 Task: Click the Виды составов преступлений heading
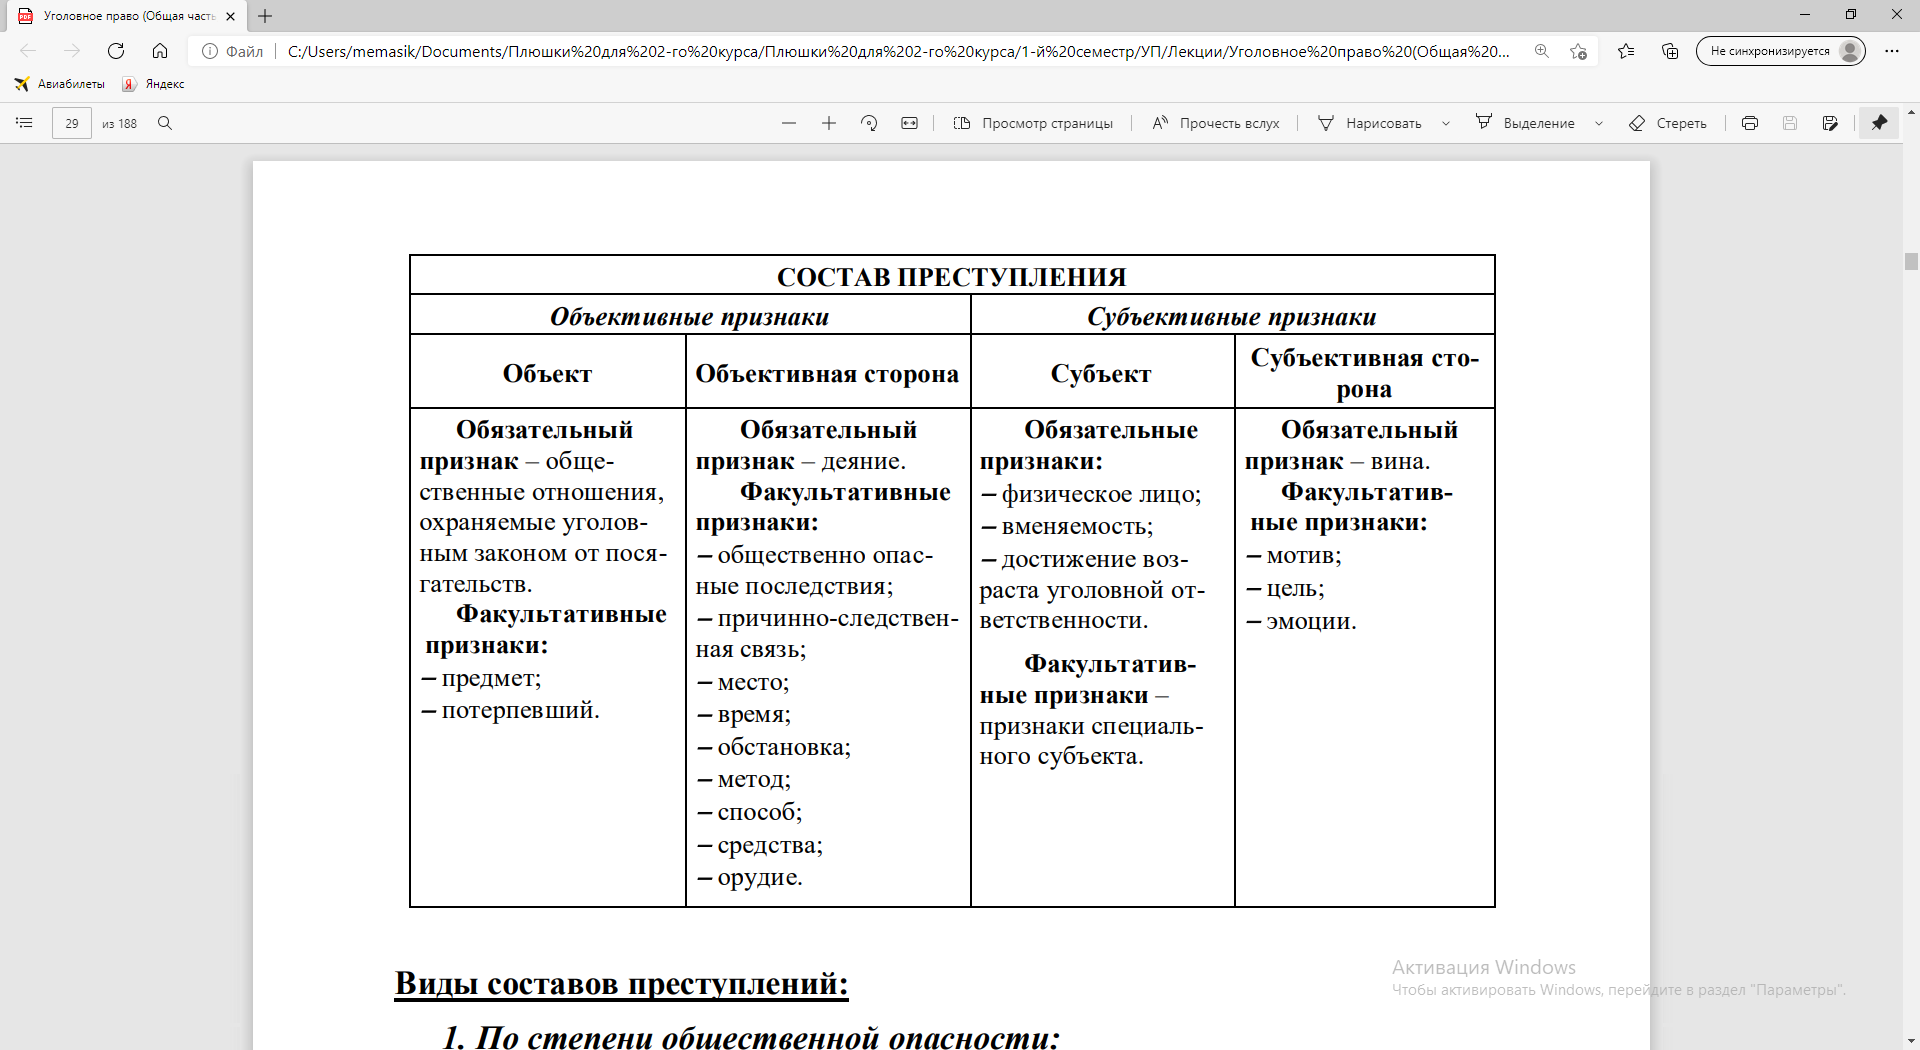(621, 983)
